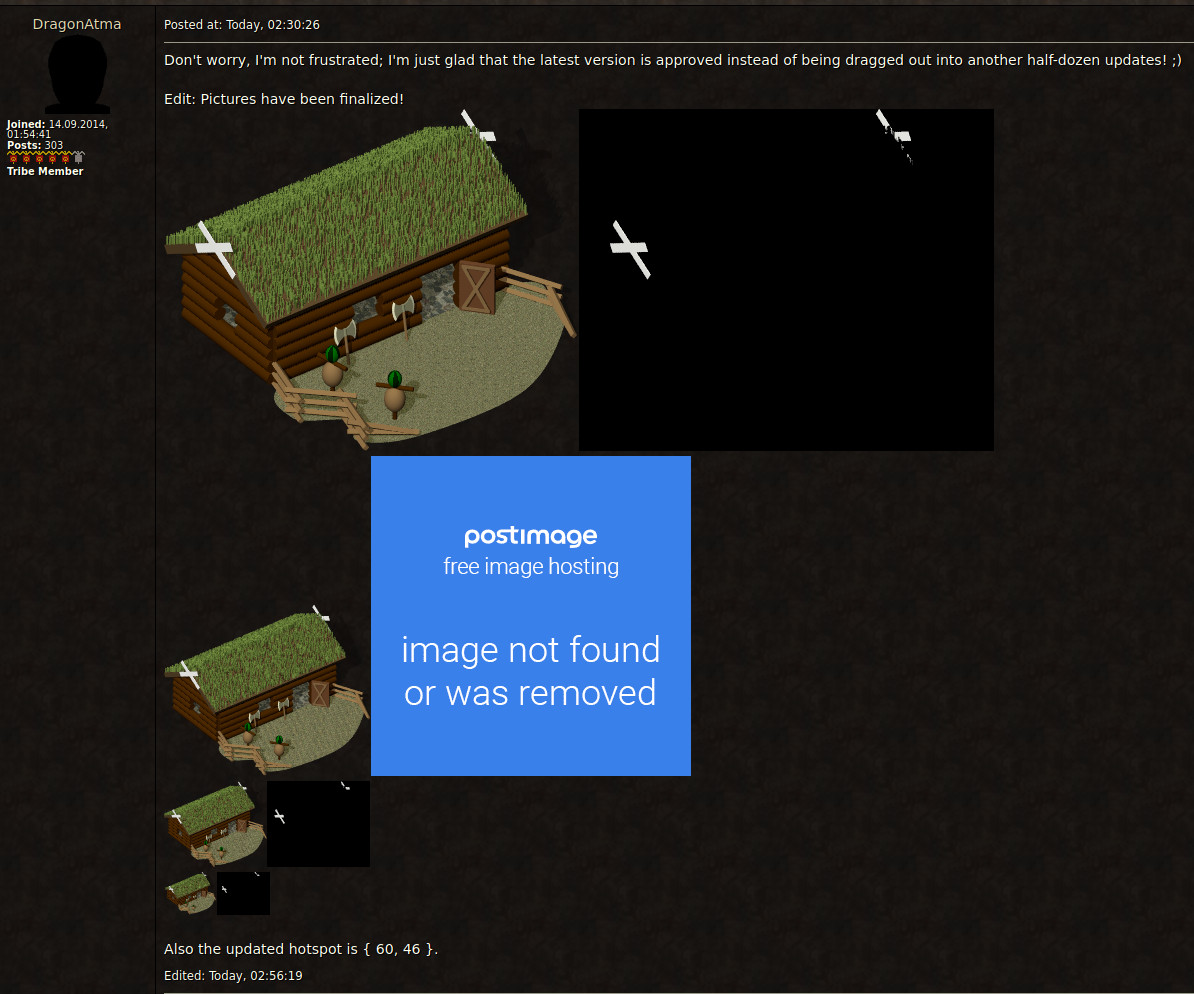Screen dimensions: 1194x994
Task: Click the 'image not found or was removed' text
Action: (530, 671)
